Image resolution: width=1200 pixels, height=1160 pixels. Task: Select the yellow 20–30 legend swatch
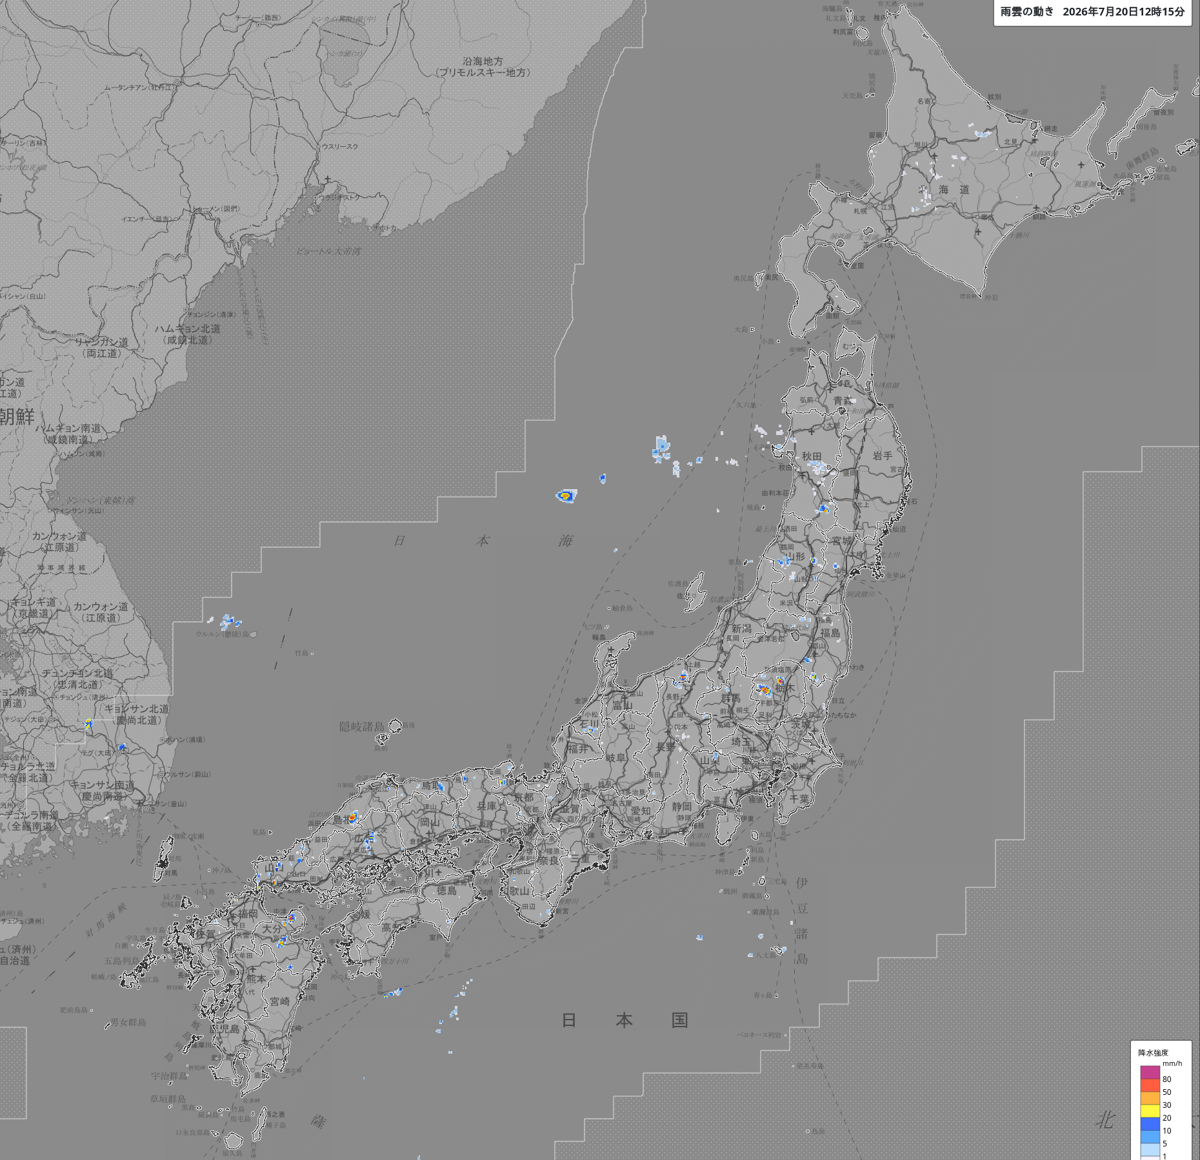tap(1149, 1111)
